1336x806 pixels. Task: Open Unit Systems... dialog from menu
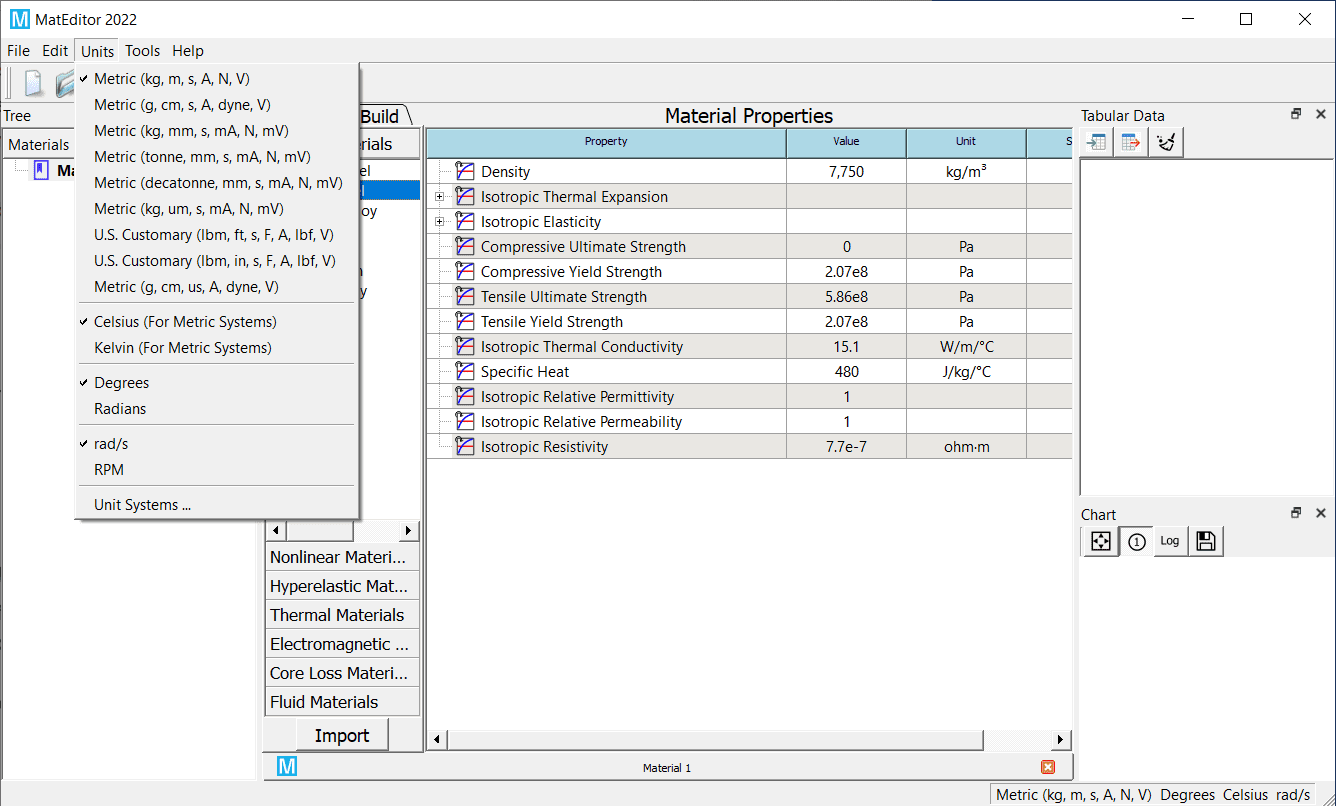pyautogui.click(x=217, y=505)
